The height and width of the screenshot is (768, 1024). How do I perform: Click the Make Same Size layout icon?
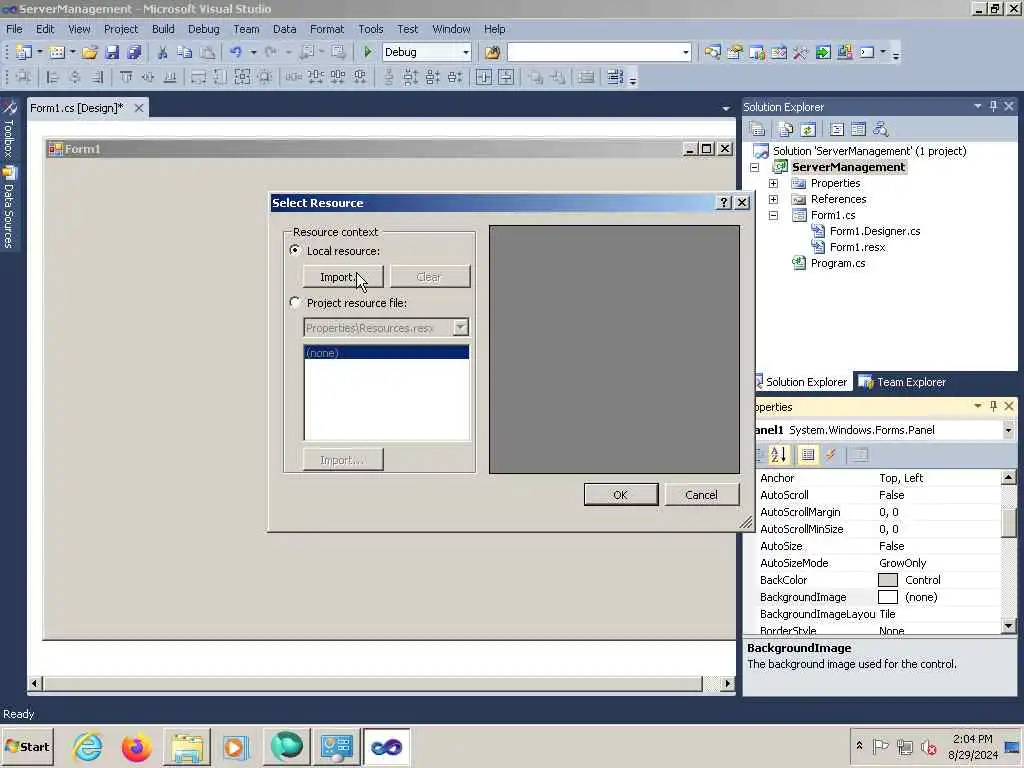pos(242,77)
